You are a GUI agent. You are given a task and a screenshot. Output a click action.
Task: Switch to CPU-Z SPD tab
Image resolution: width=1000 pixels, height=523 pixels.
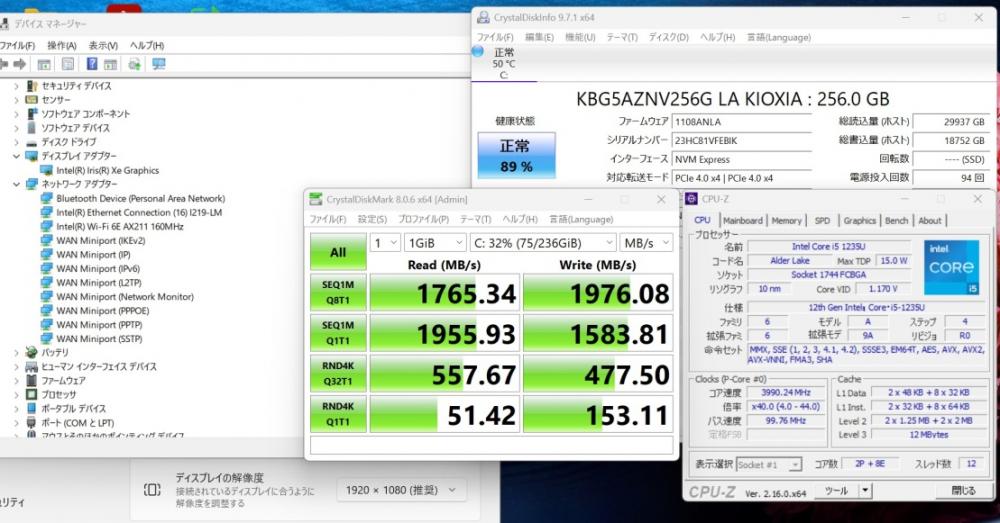click(822, 220)
